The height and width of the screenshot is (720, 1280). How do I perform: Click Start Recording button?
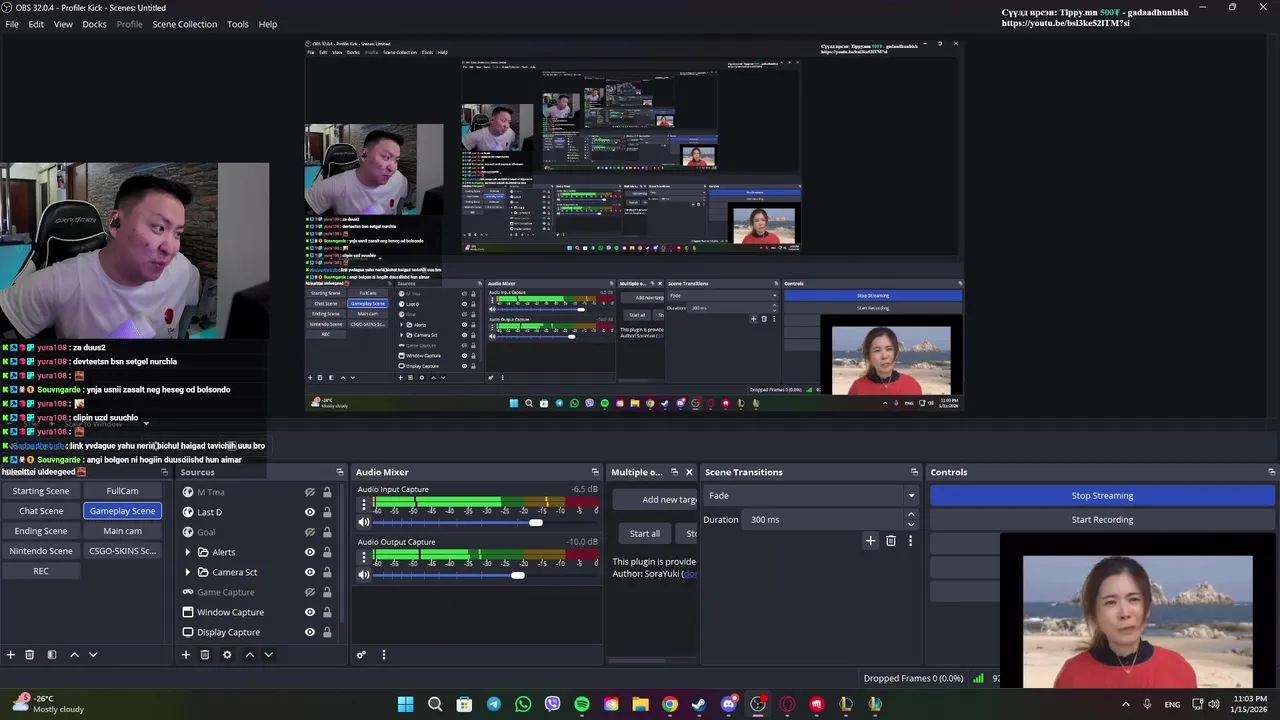coord(1102,520)
